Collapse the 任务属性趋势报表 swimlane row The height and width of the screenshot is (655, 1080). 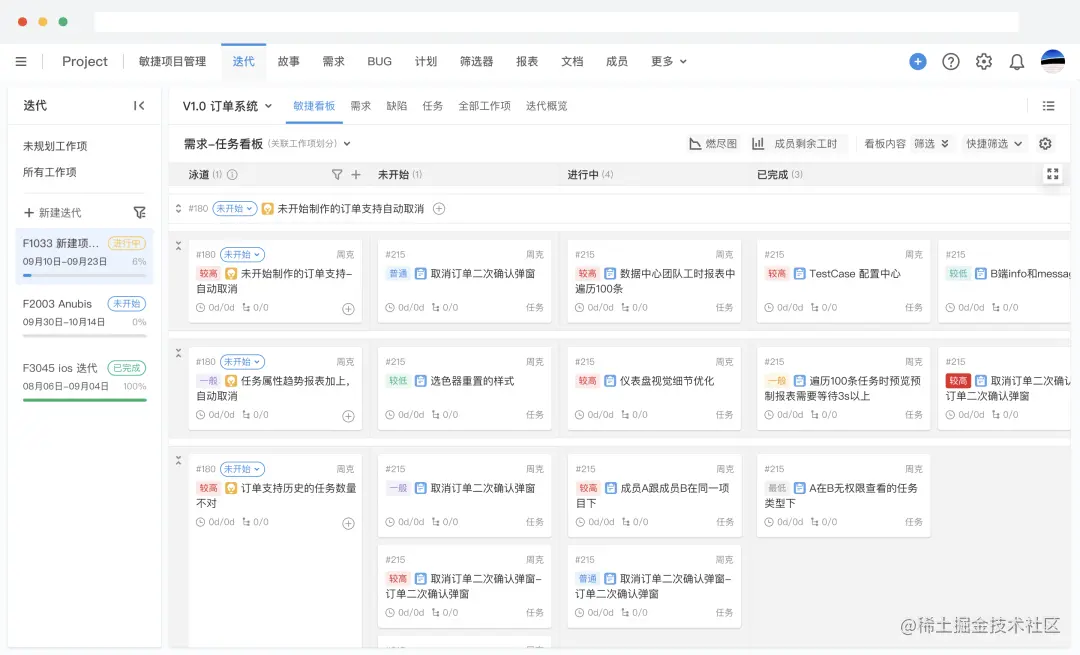[x=178, y=353]
